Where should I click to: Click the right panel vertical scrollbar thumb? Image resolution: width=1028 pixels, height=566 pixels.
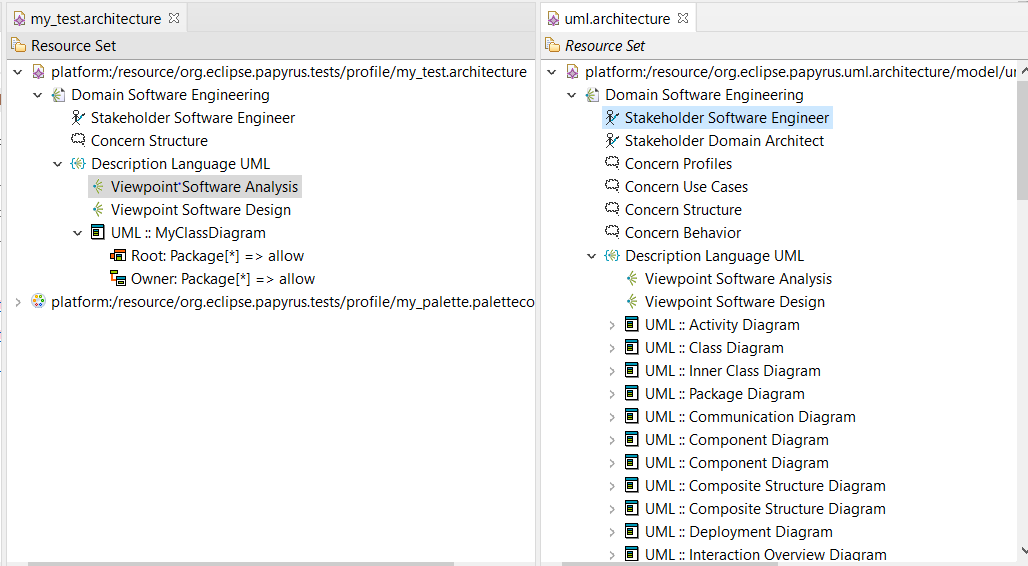[x=1022, y=138]
